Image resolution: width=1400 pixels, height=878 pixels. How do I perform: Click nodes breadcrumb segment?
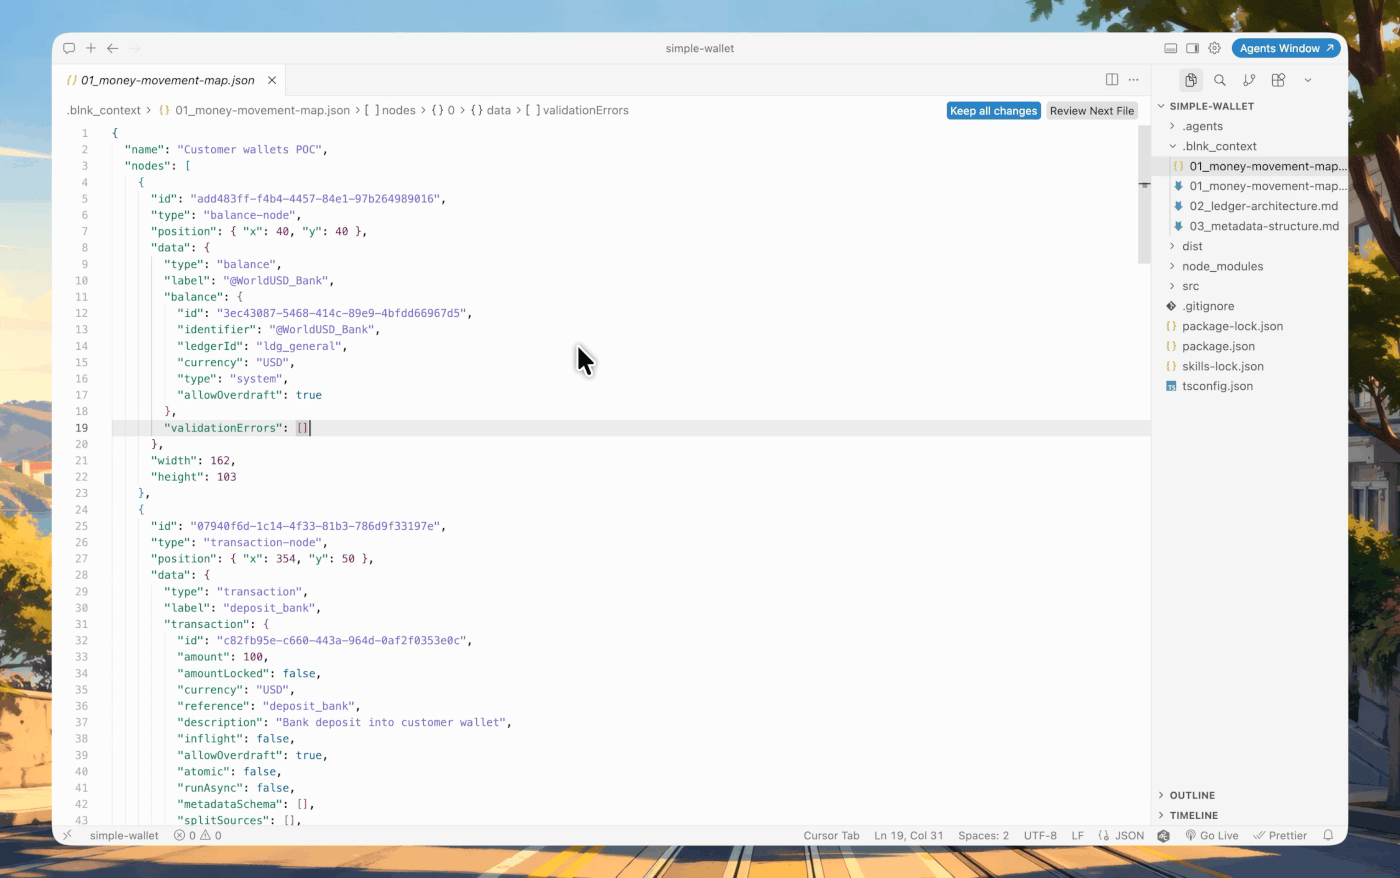[390, 110]
